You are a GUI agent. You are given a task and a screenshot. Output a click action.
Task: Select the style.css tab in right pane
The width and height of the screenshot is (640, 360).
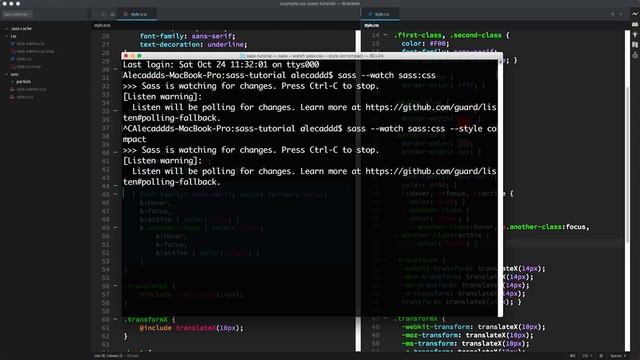click(380, 14)
